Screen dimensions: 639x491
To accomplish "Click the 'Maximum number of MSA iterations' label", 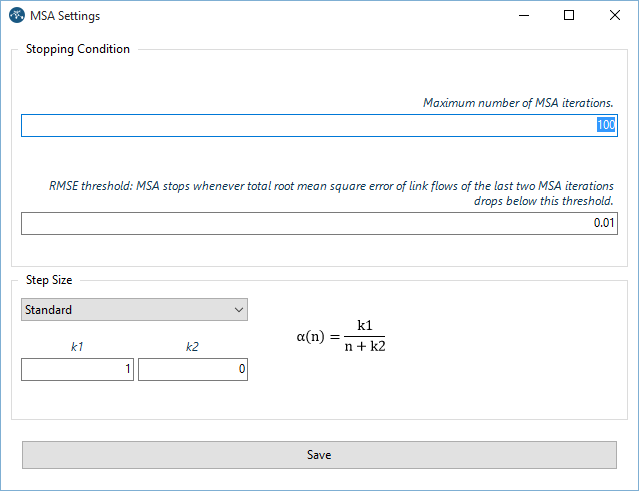I will coord(517,103).
